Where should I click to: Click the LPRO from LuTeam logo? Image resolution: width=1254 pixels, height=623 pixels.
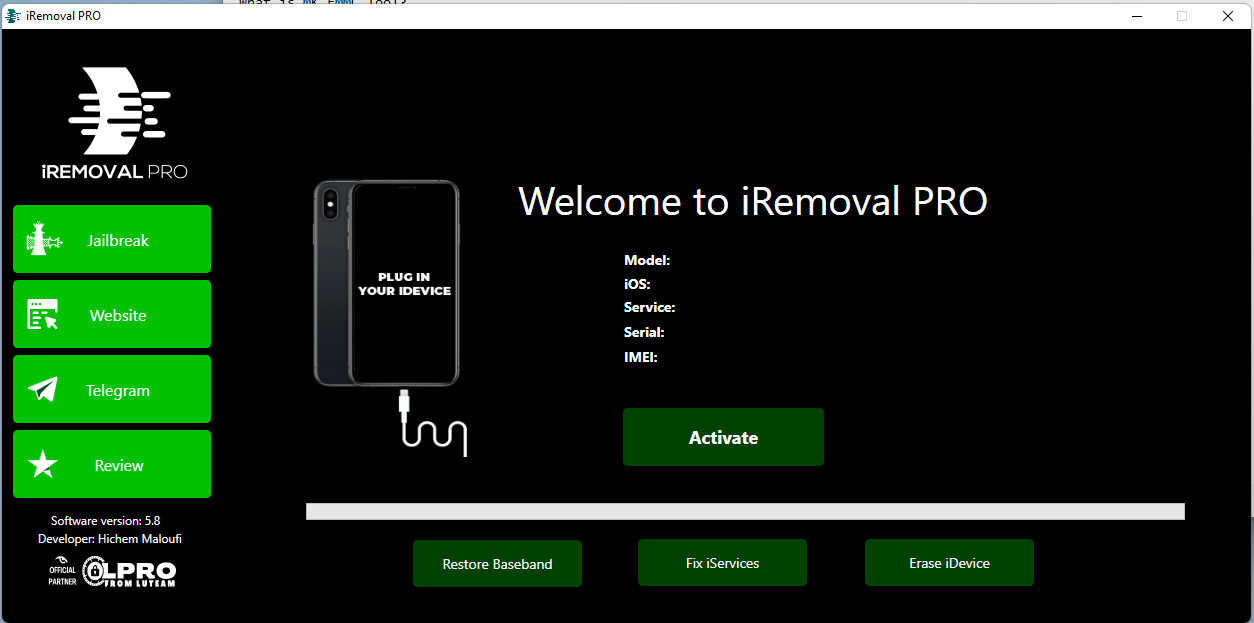pyautogui.click(x=127, y=571)
